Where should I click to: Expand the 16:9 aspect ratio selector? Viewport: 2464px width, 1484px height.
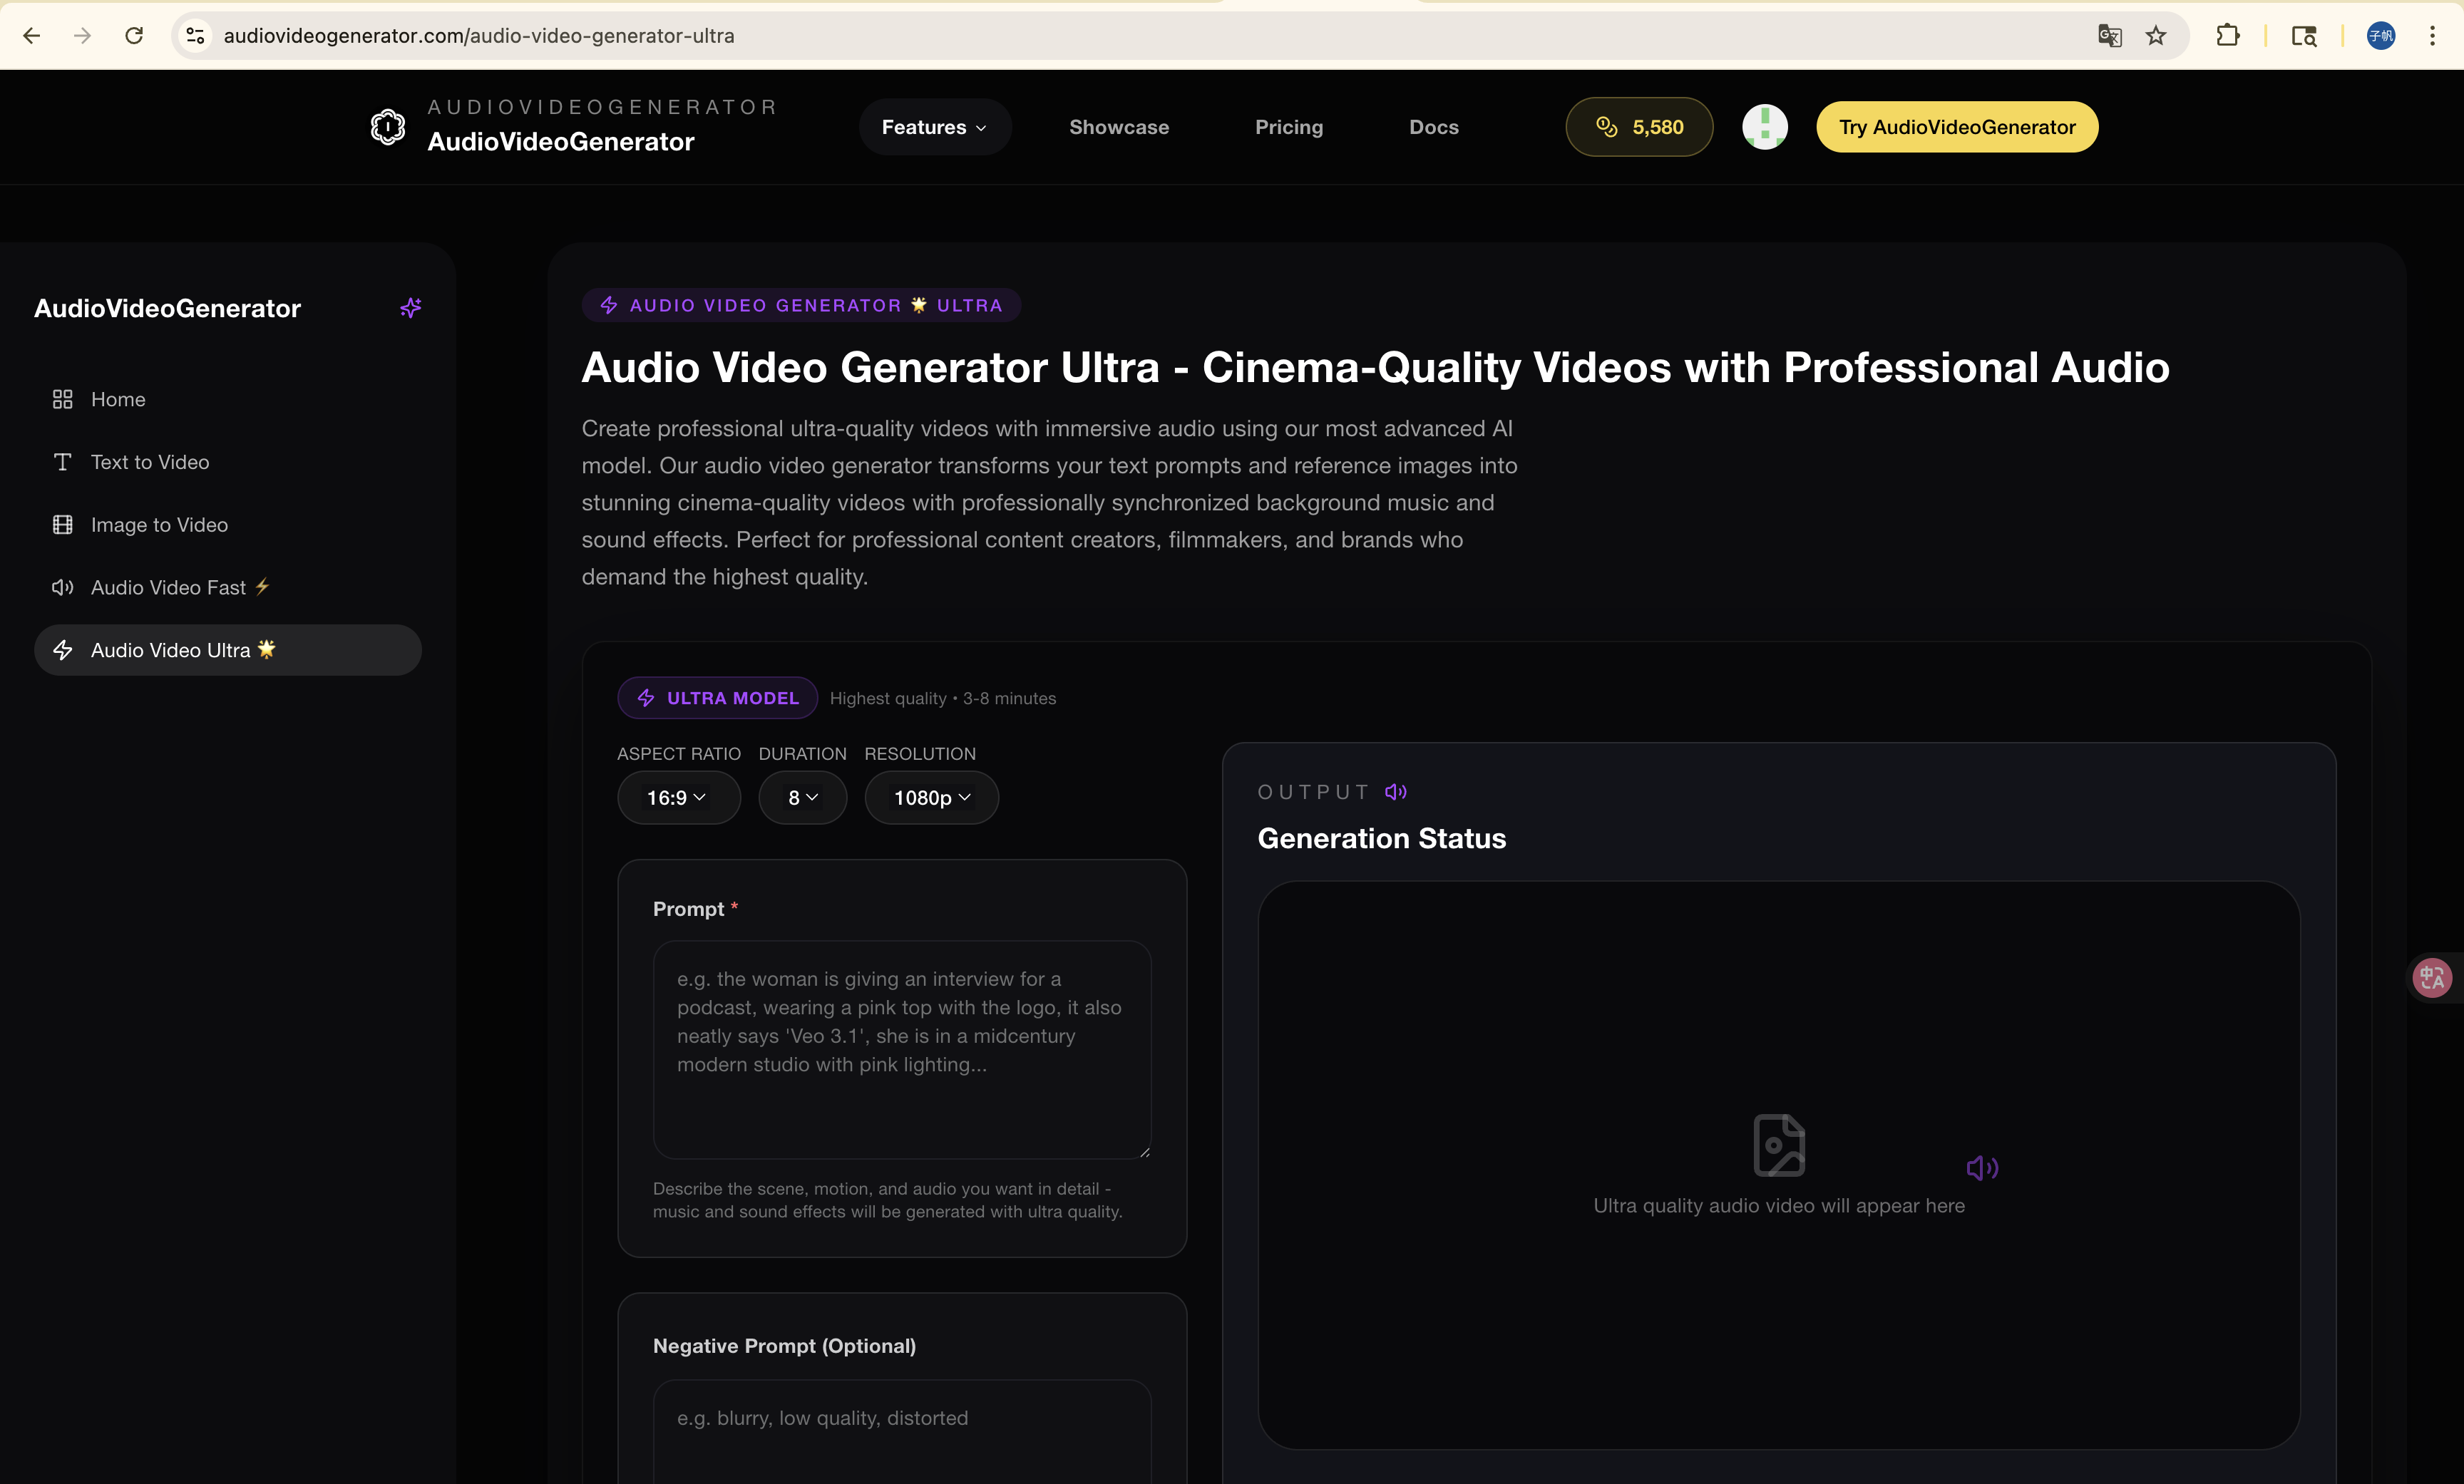coord(679,797)
